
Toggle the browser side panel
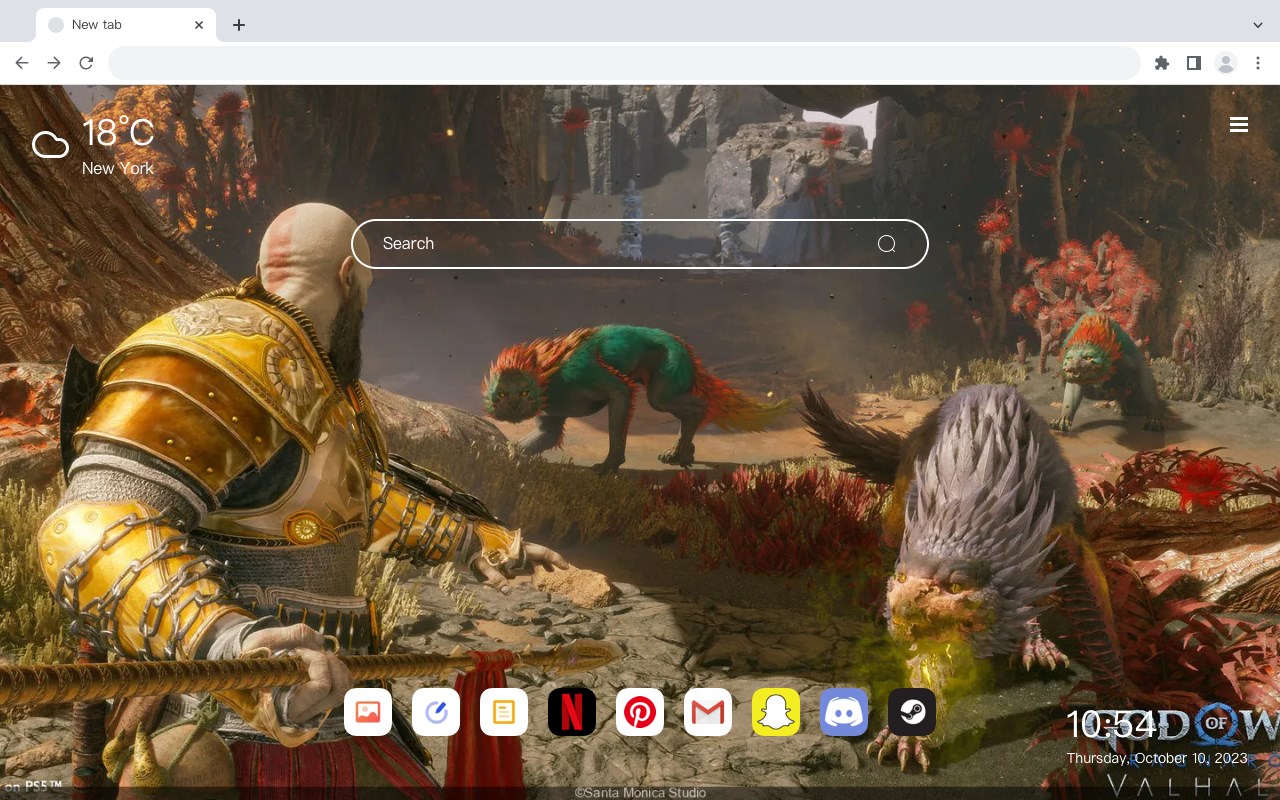point(1193,63)
